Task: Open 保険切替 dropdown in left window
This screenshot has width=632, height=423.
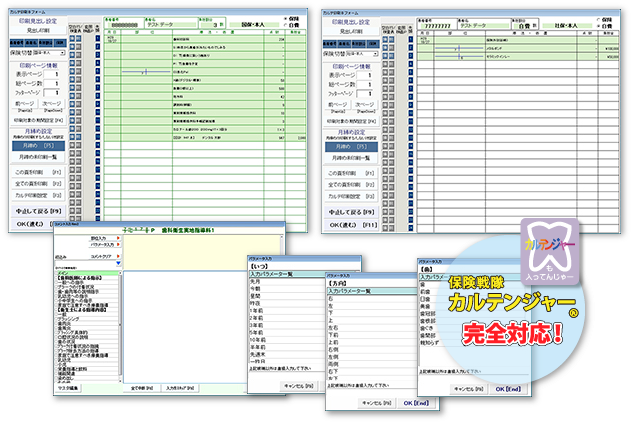Action: click(x=62, y=53)
